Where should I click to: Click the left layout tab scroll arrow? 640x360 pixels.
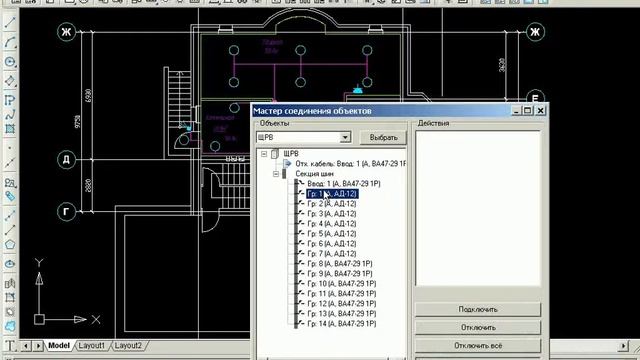click(26, 346)
